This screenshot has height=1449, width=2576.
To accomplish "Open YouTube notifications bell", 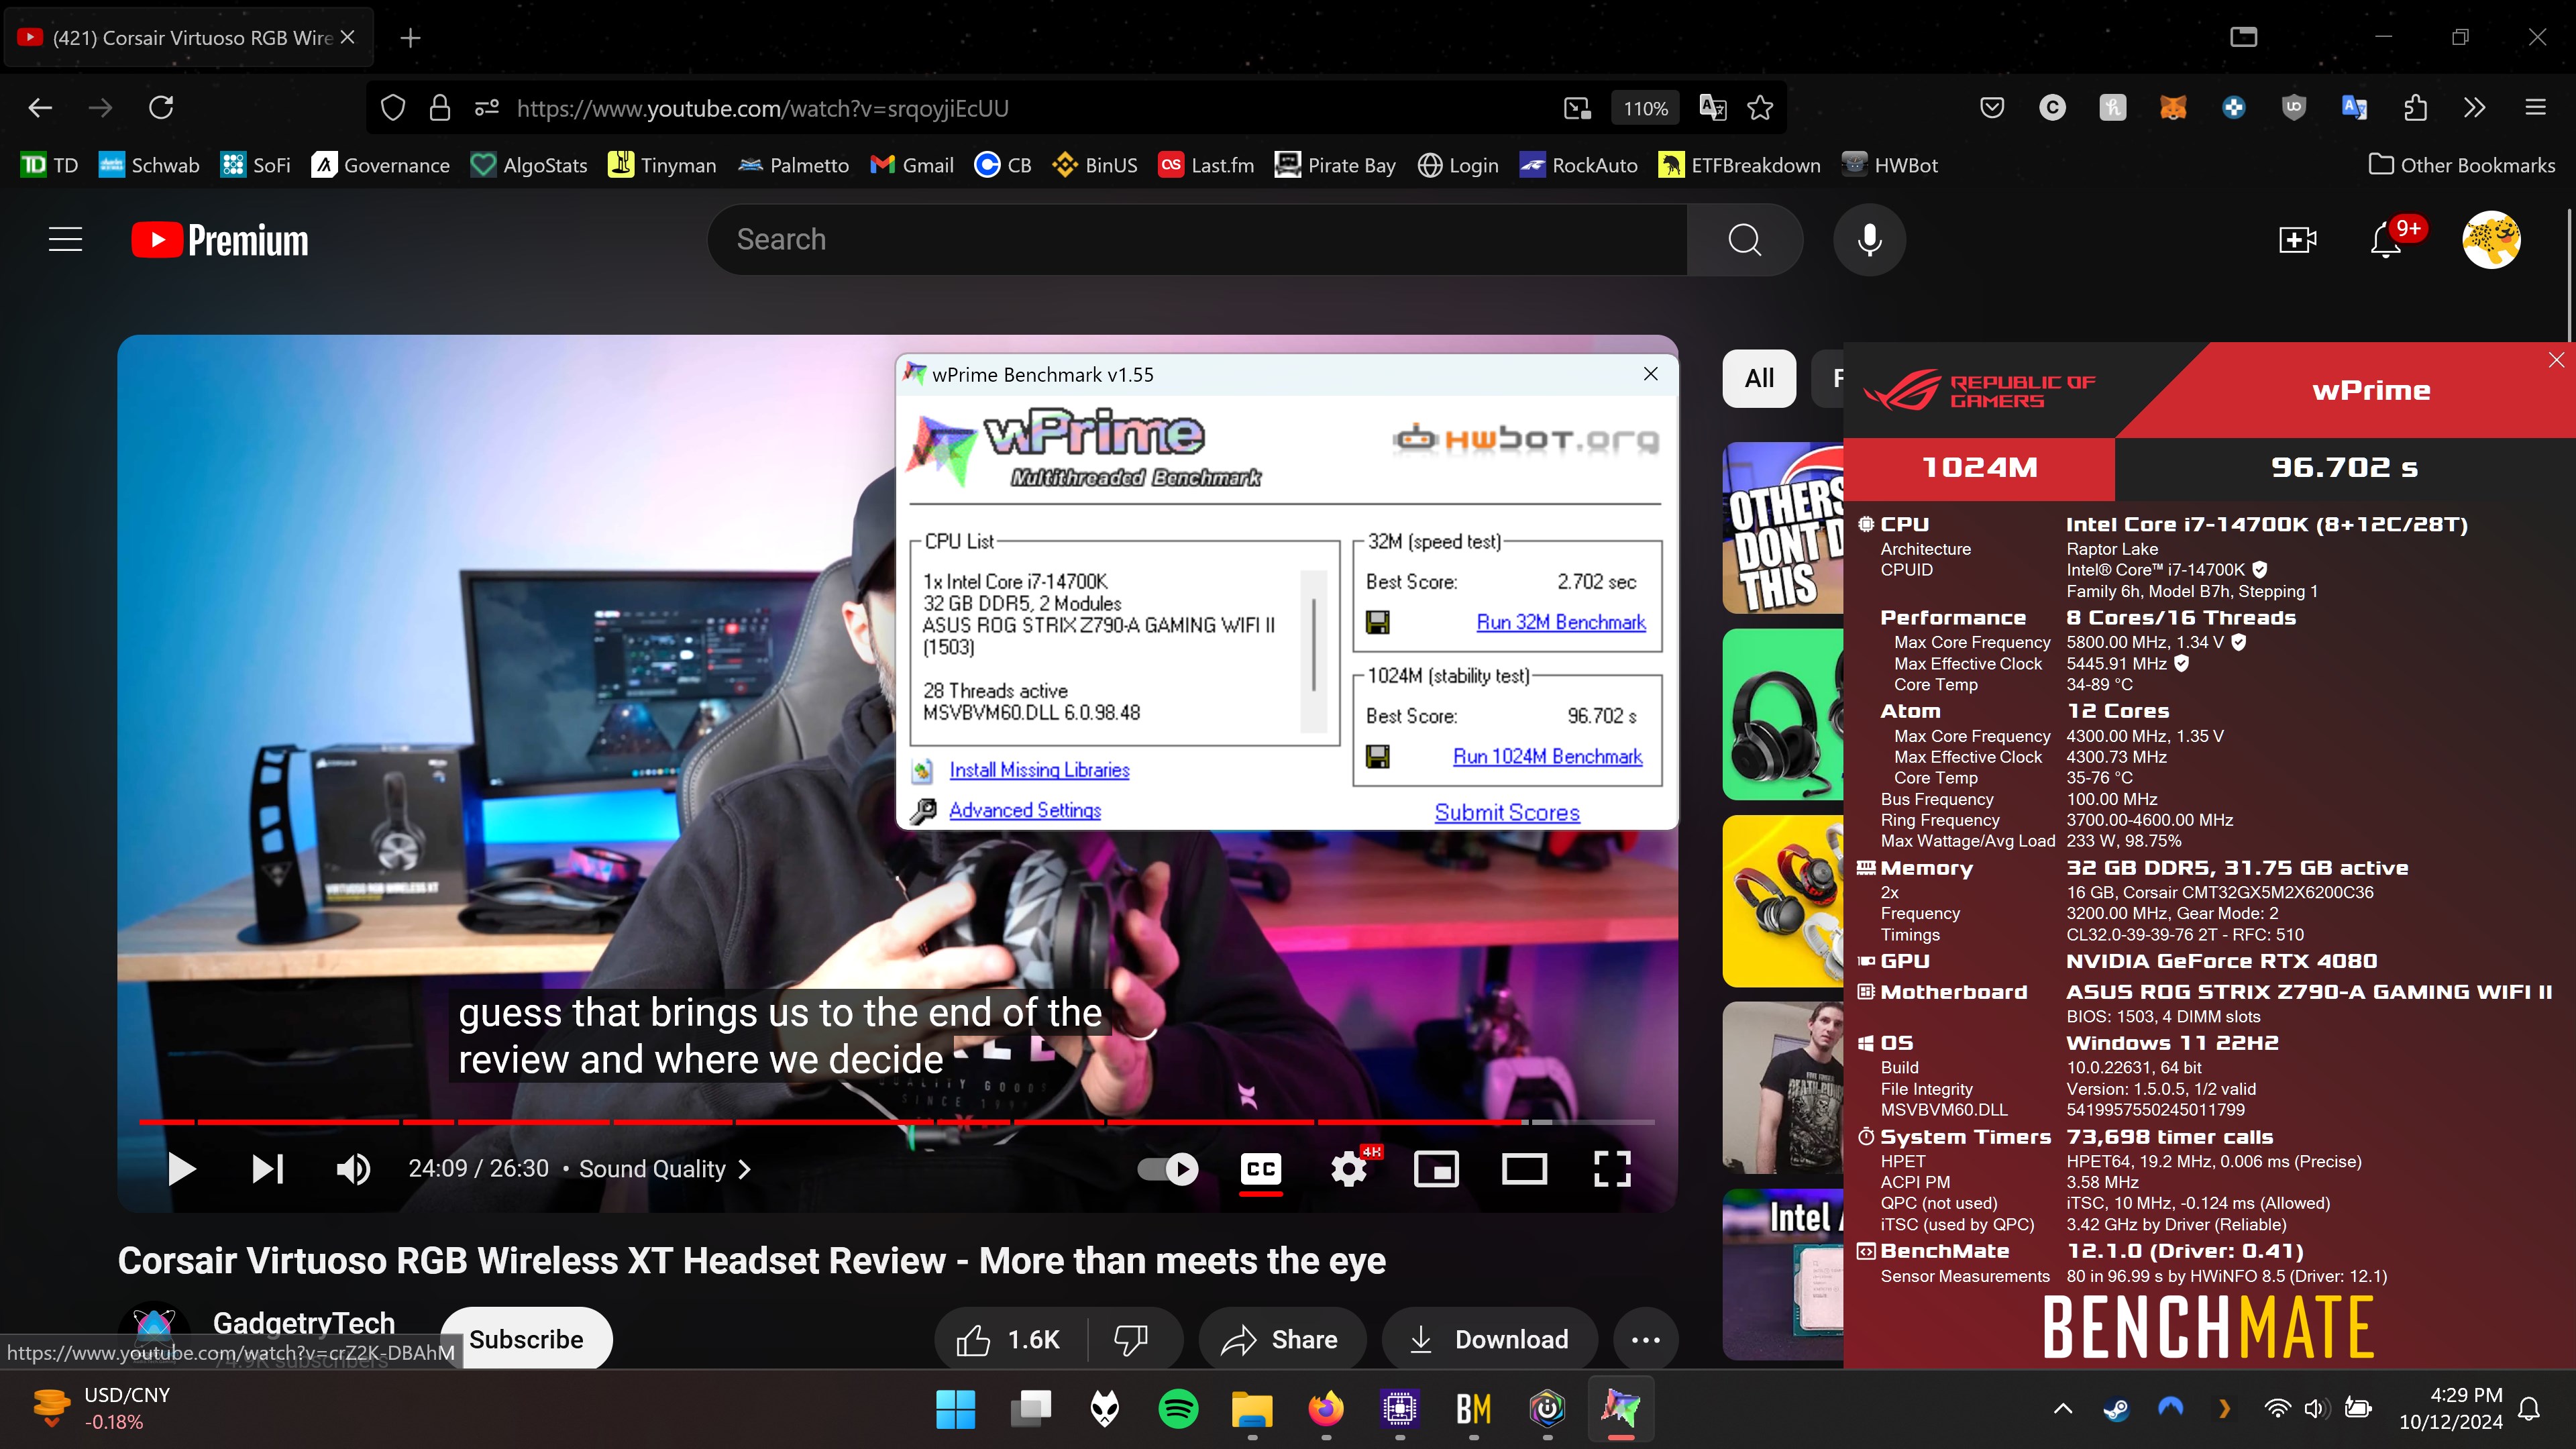I will coord(2386,239).
